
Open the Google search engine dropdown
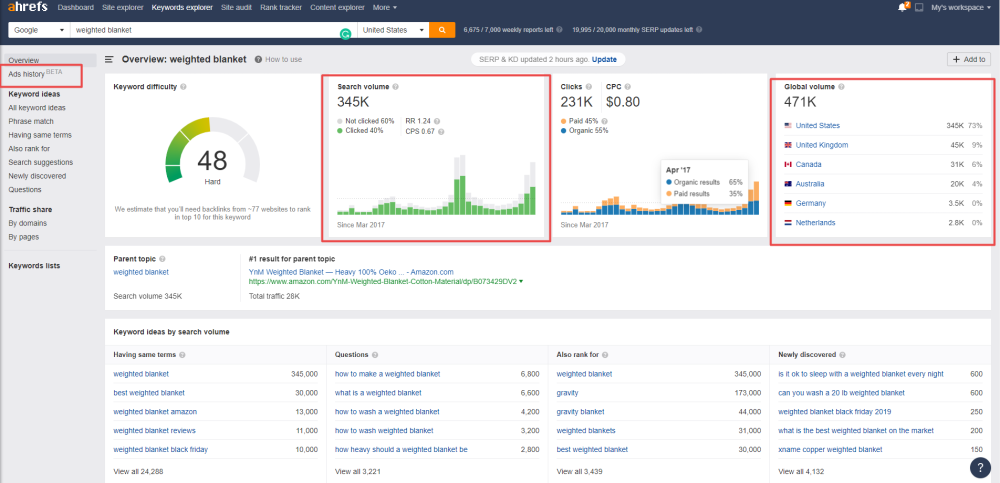(x=35, y=30)
